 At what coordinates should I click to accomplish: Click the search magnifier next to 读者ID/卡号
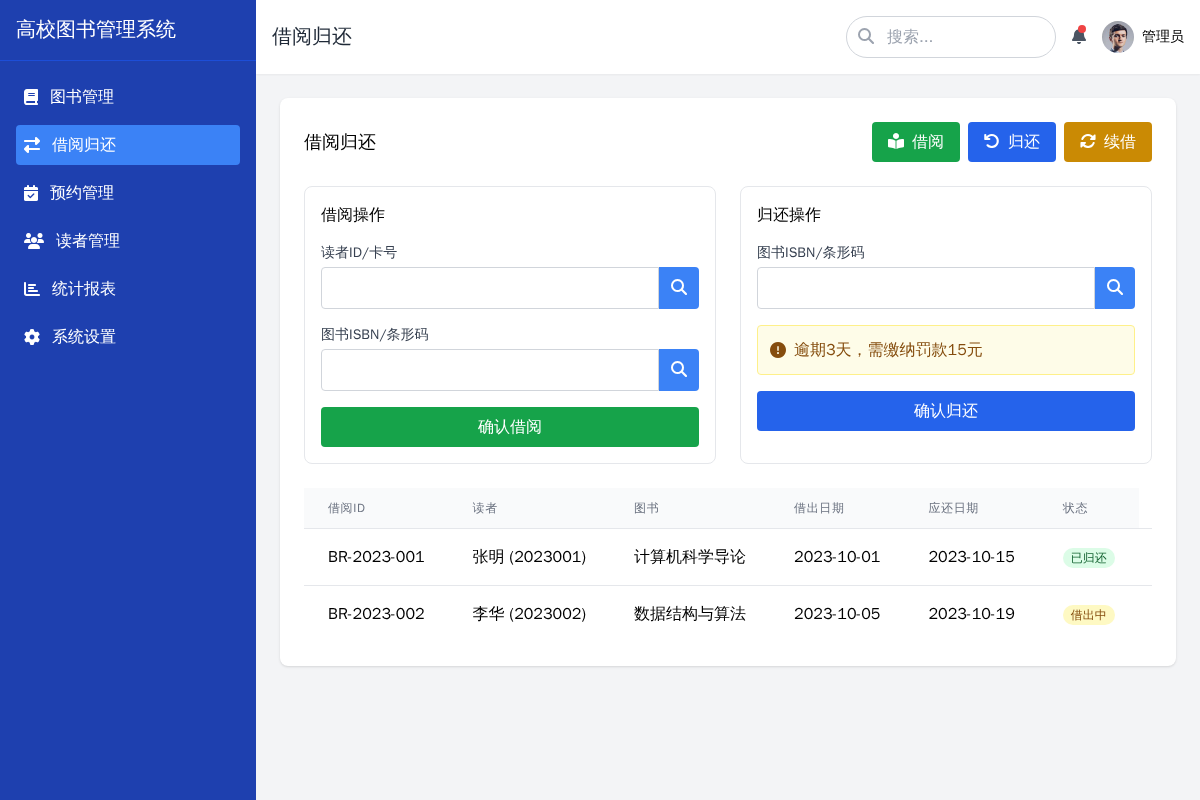[x=679, y=288]
